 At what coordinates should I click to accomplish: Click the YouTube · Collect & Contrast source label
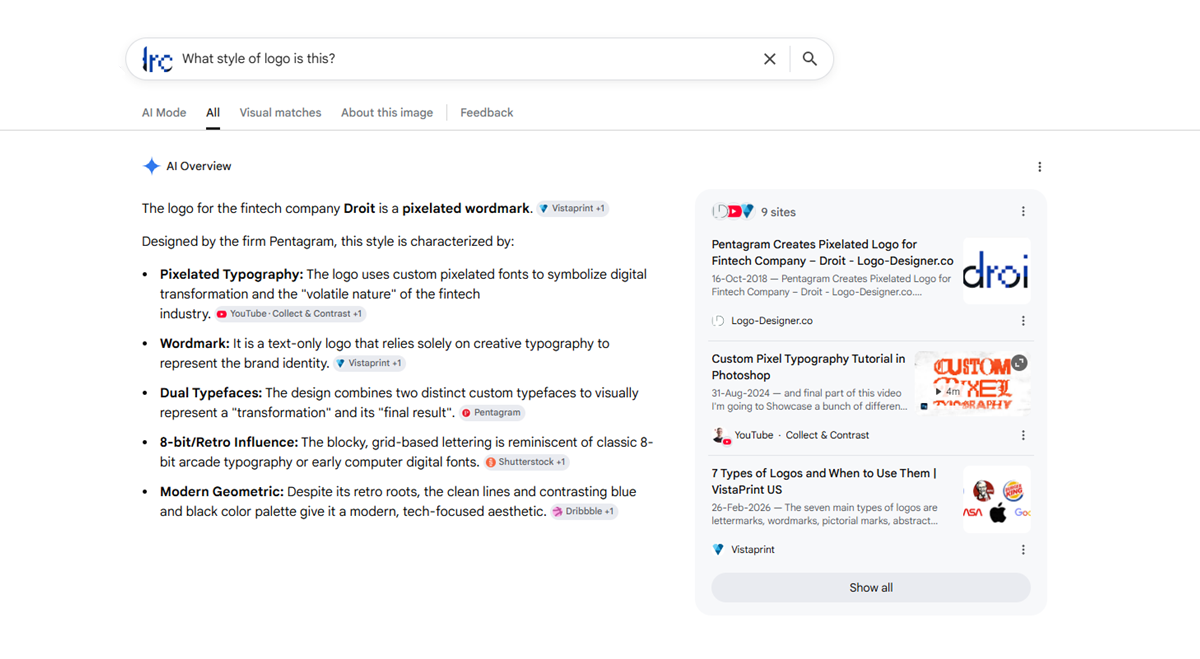point(802,436)
